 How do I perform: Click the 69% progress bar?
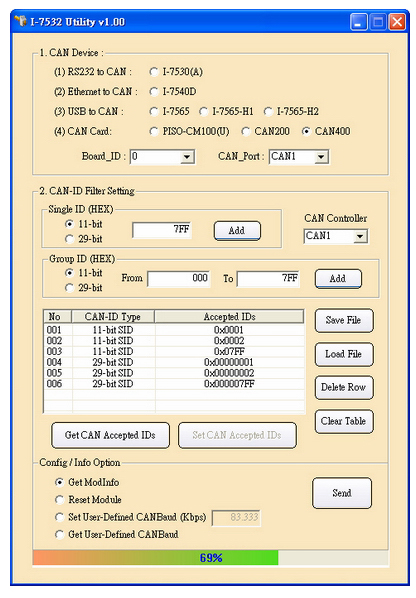click(210, 558)
